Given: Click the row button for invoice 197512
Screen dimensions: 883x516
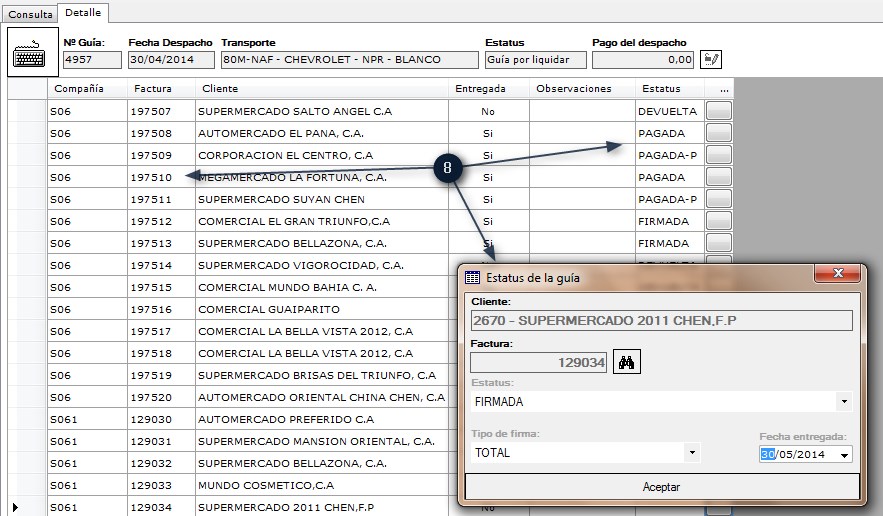Looking at the screenshot, I should click(719, 221).
